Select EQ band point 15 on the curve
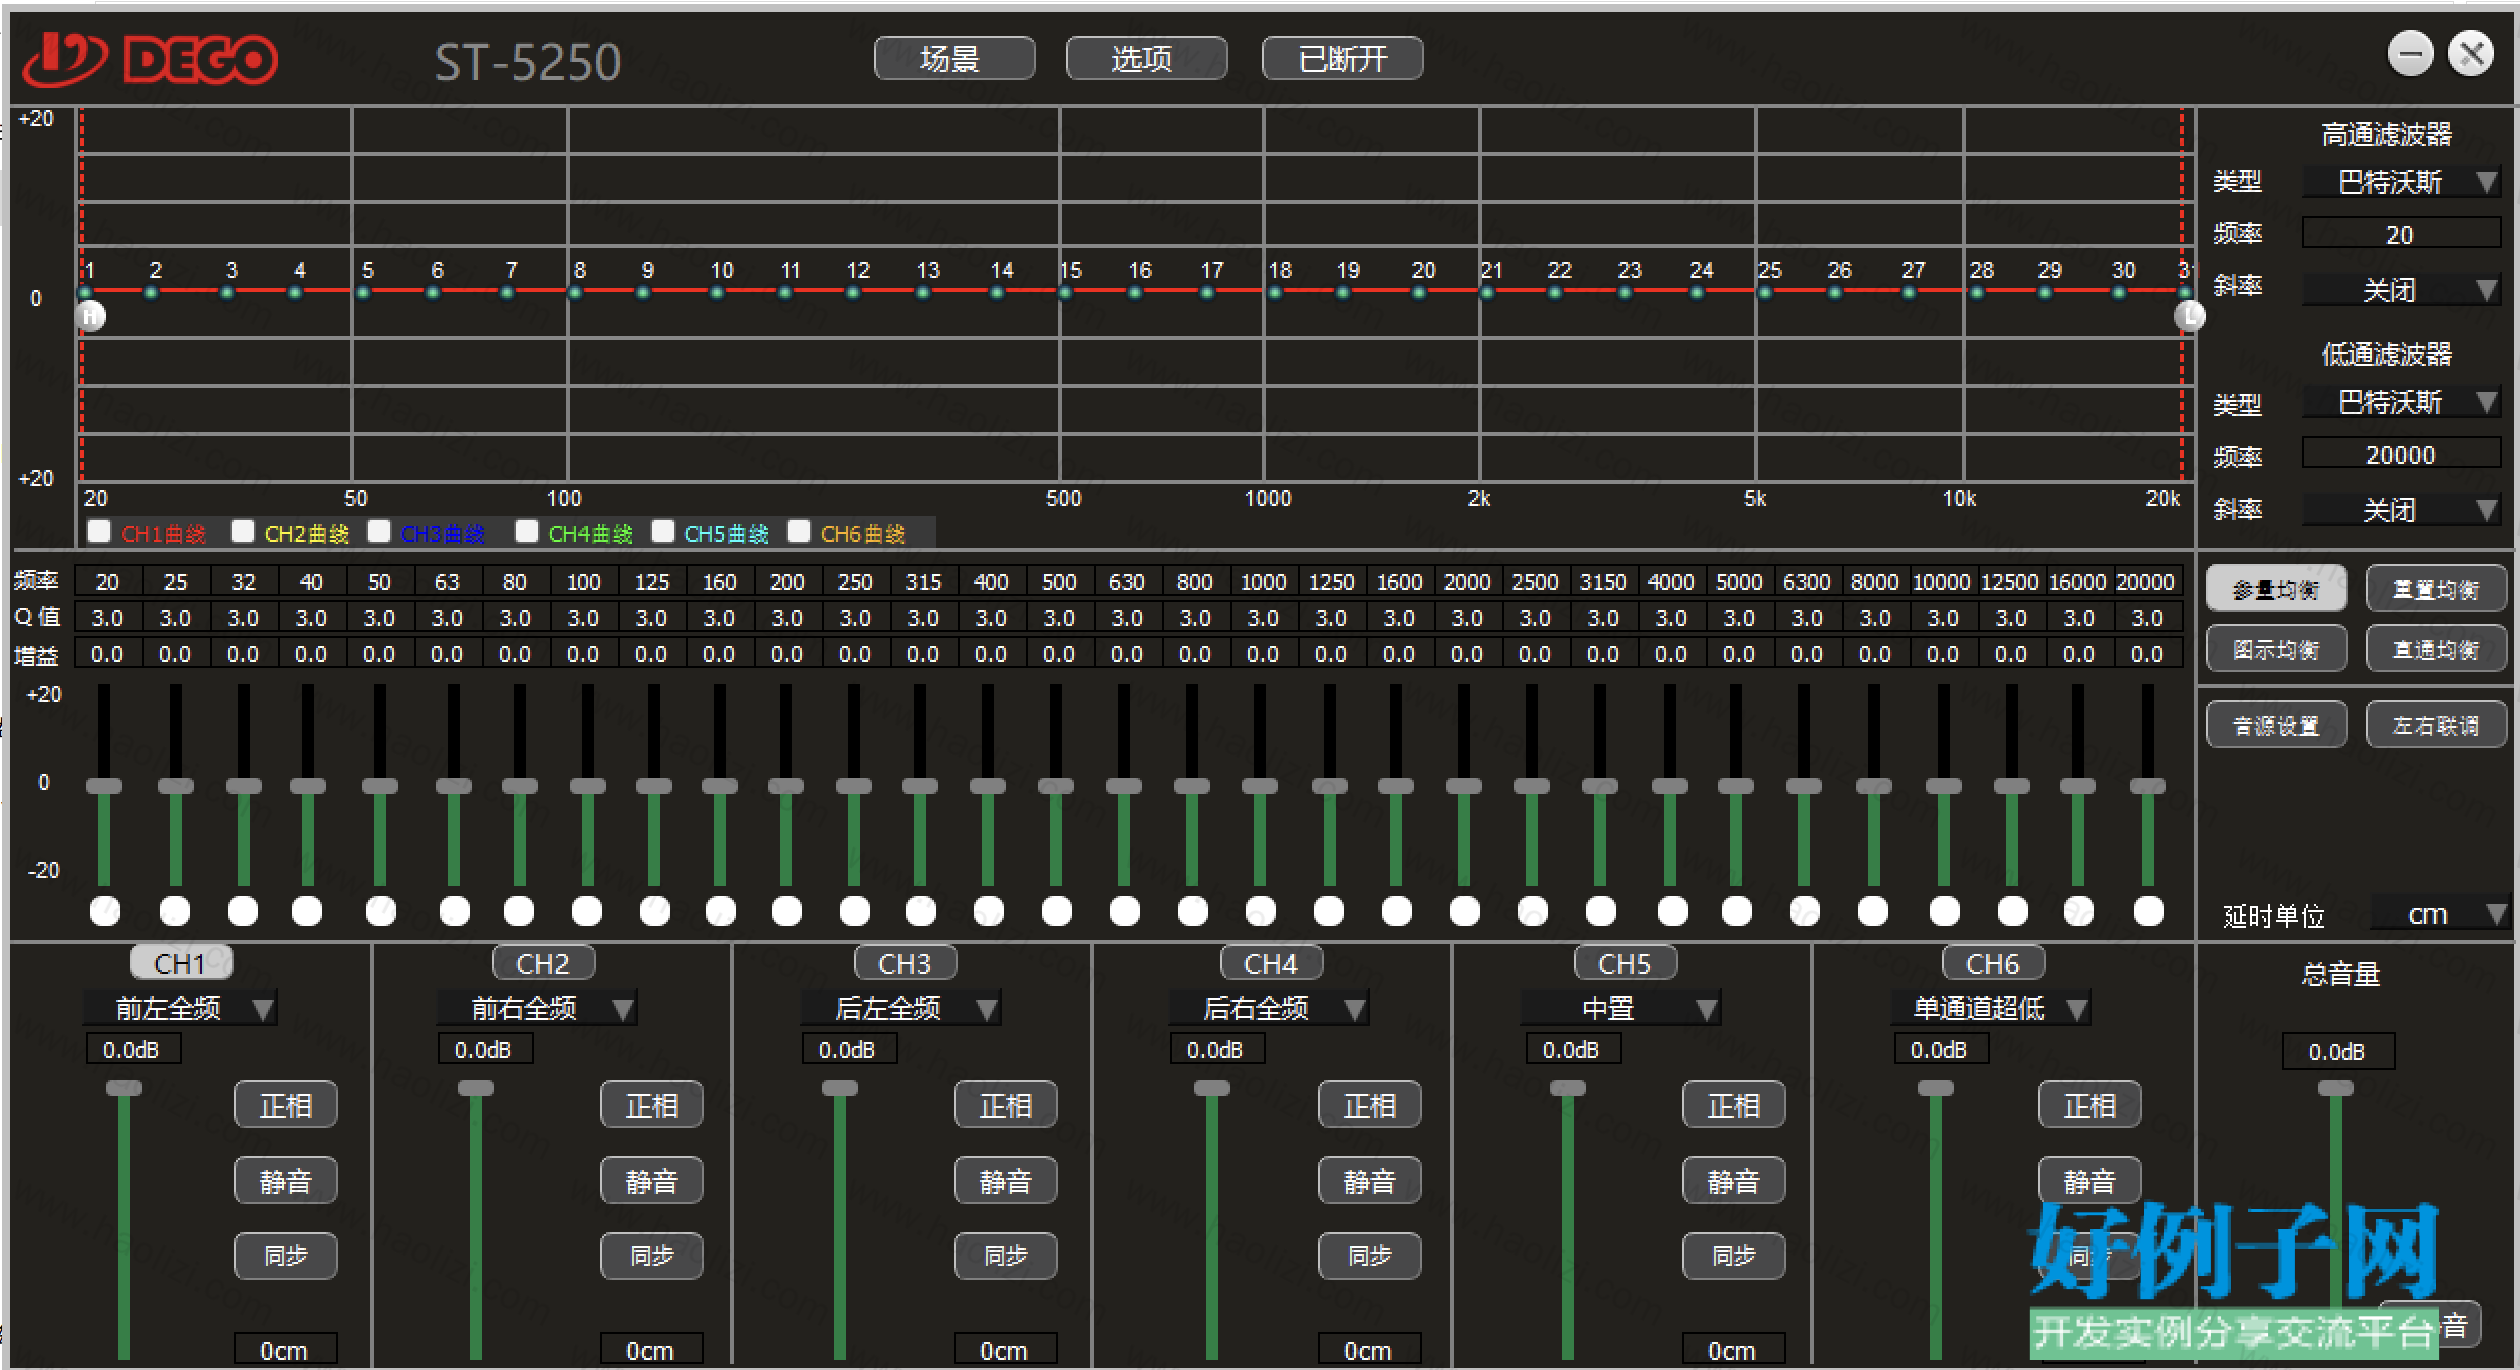This screenshot has width=2520, height=1370. point(1065,292)
